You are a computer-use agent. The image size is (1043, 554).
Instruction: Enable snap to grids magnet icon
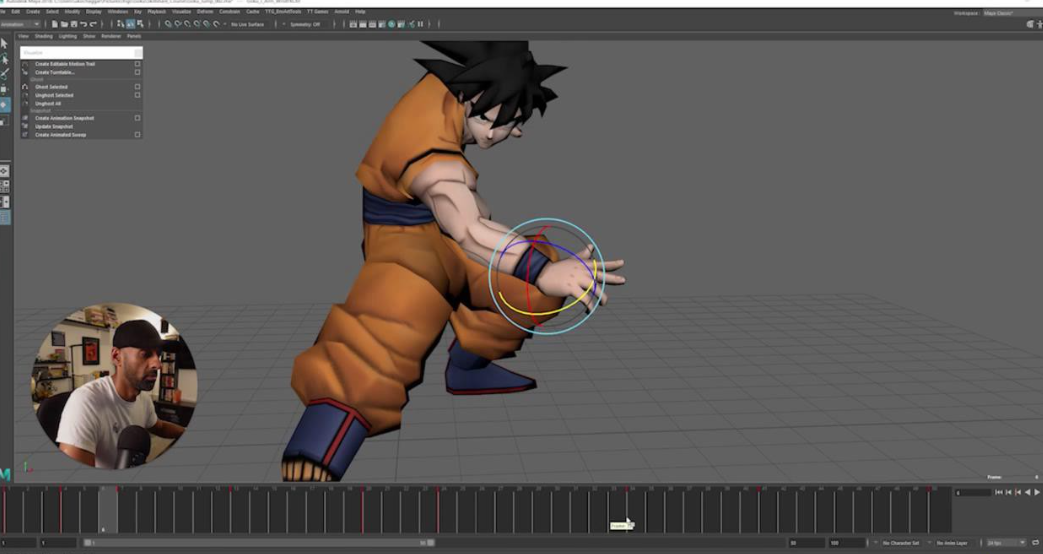coord(168,24)
